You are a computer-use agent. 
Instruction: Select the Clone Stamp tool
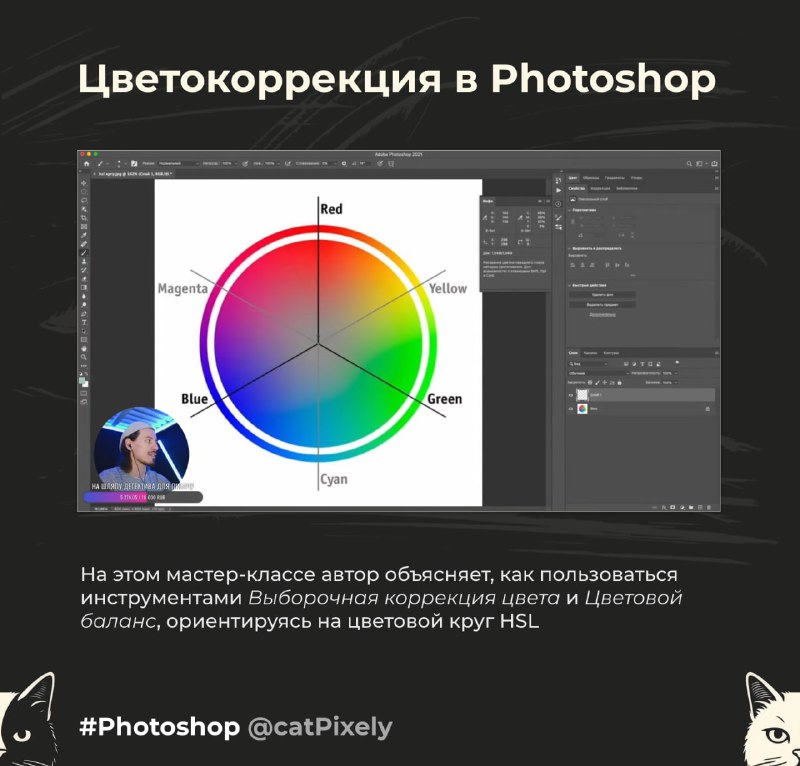click(84, 261)
